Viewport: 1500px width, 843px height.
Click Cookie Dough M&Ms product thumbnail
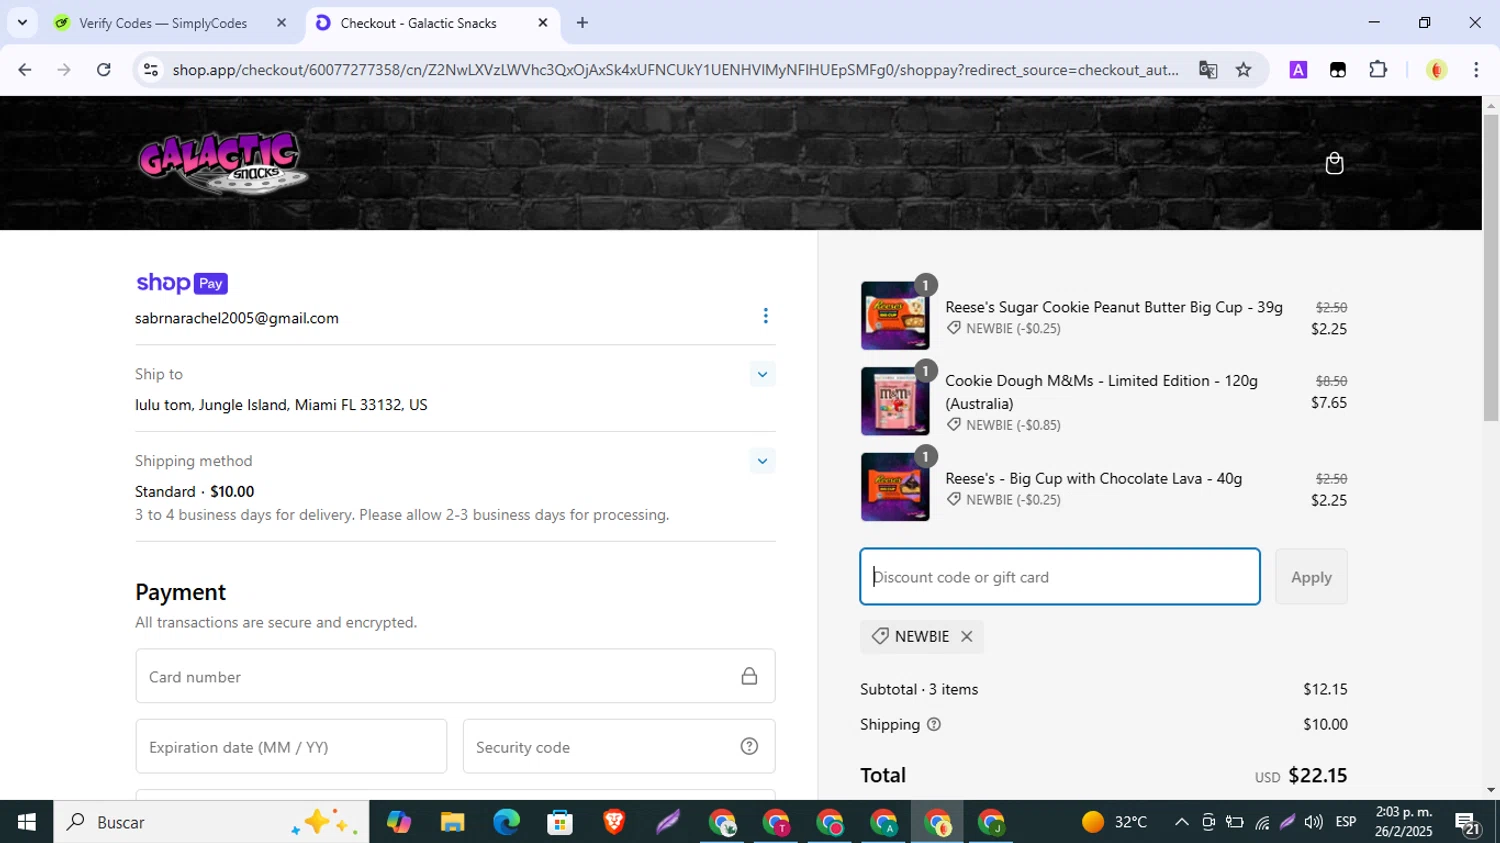895,401
